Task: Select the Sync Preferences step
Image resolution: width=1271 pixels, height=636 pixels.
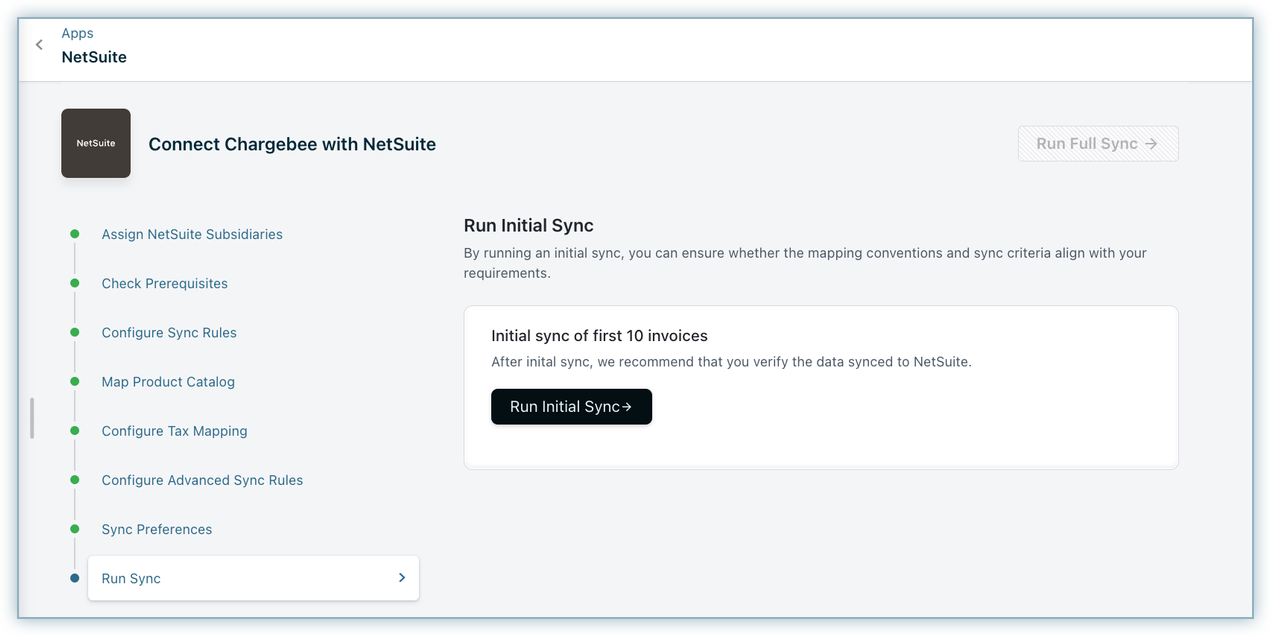Action: coord(157,529)
